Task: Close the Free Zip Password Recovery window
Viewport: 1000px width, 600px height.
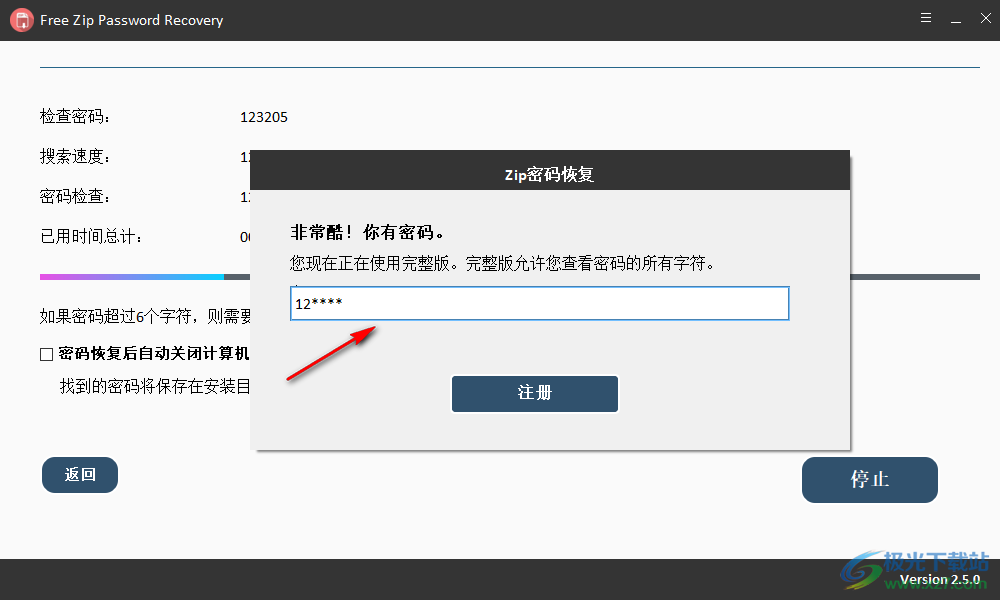Action: coord(985,18)
